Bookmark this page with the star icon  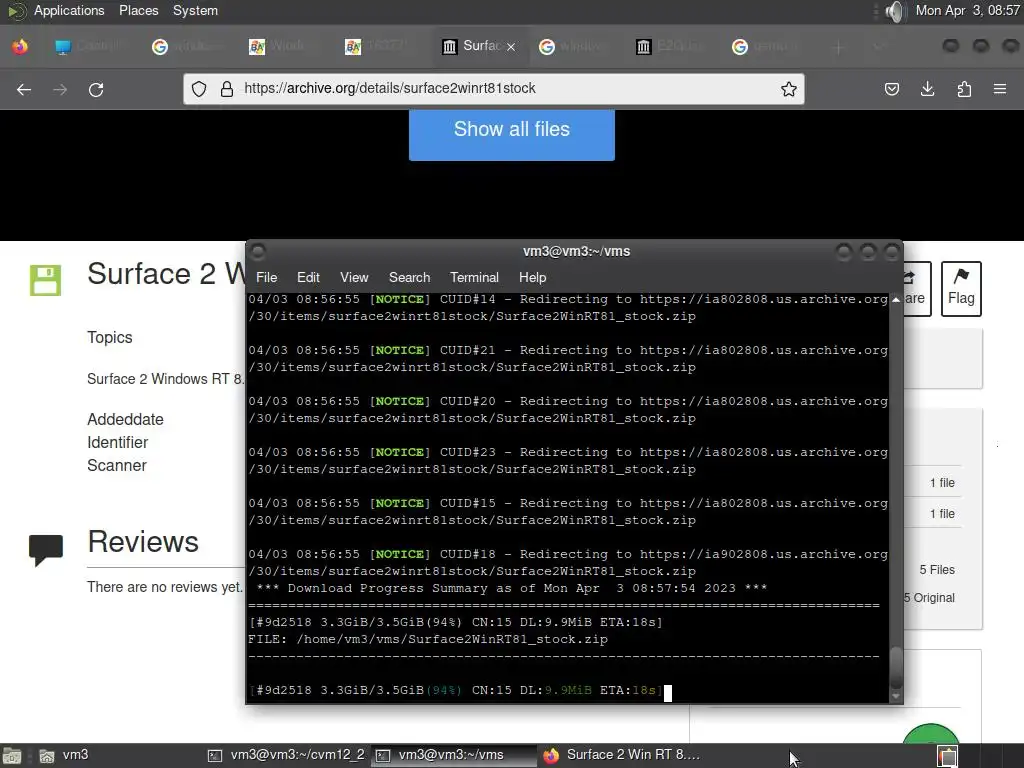click(x=789, y=89)
